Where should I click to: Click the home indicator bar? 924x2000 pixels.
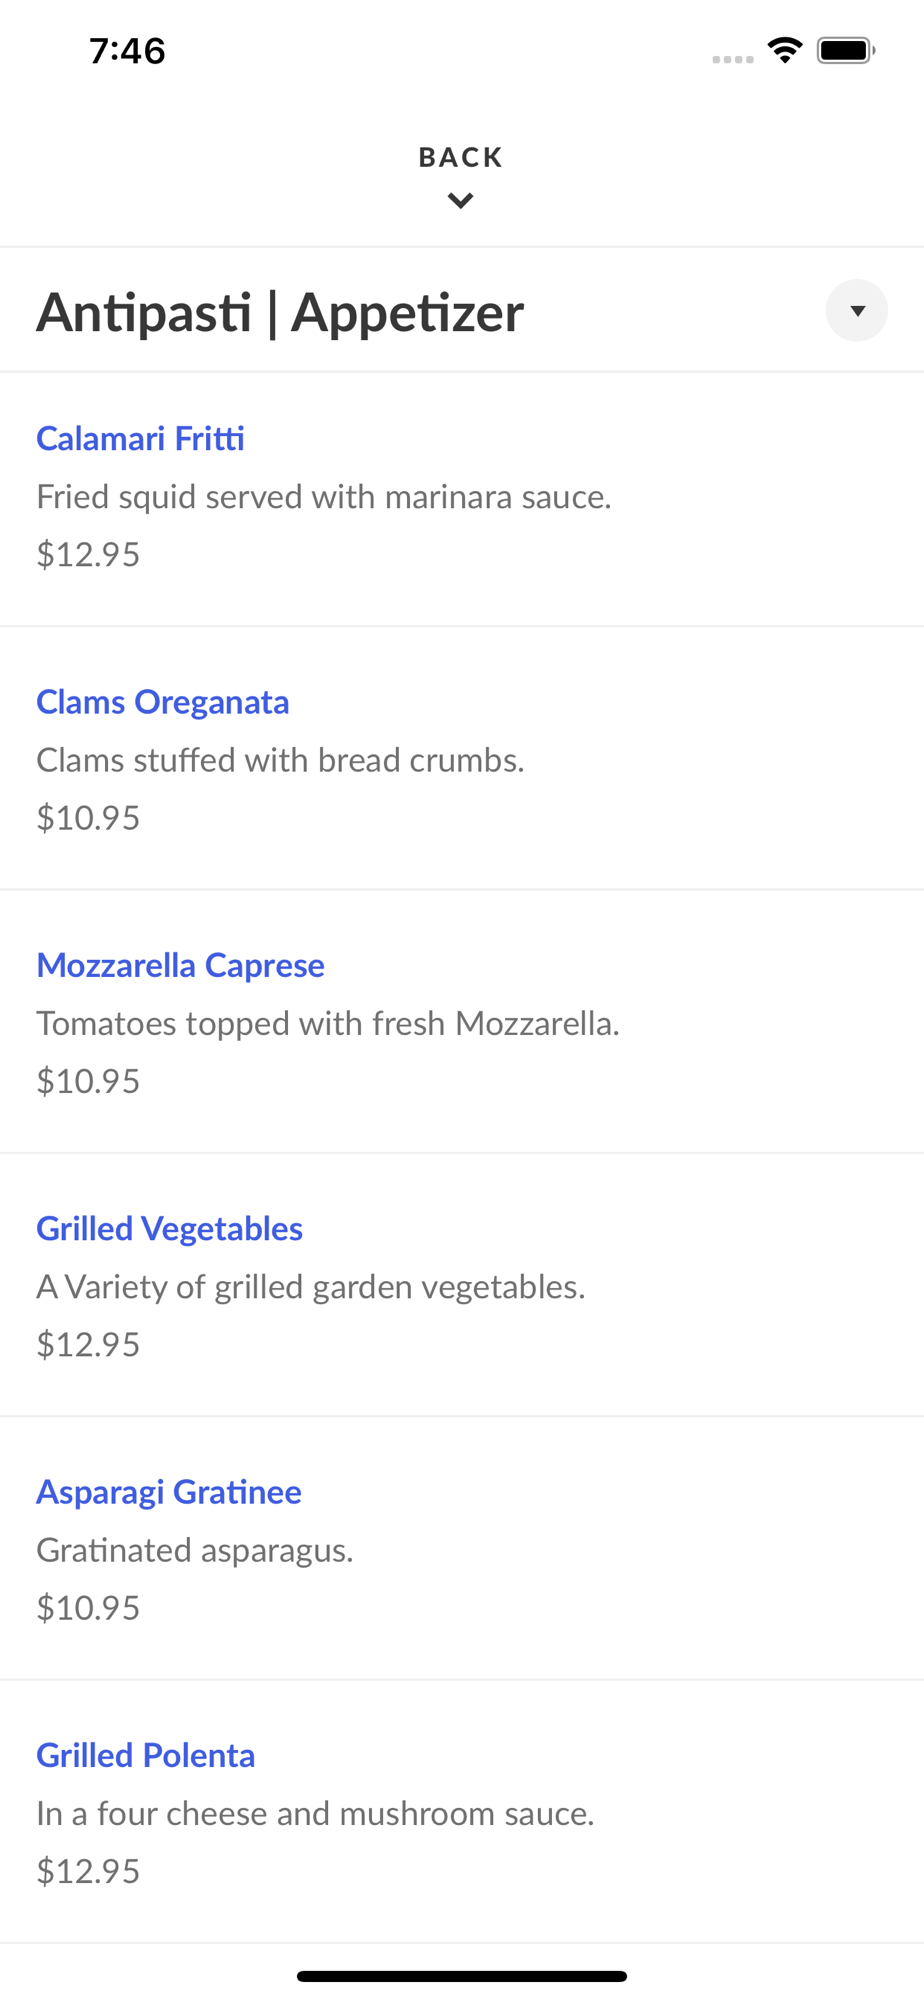461,1976
